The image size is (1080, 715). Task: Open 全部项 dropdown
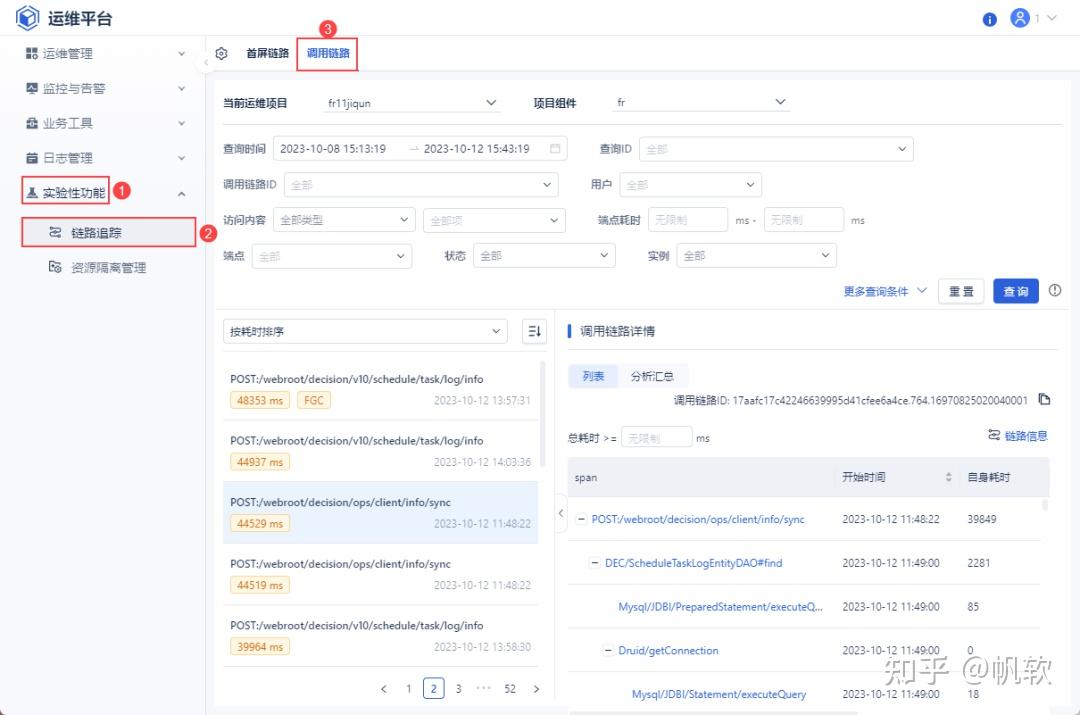tap(494, 220)
